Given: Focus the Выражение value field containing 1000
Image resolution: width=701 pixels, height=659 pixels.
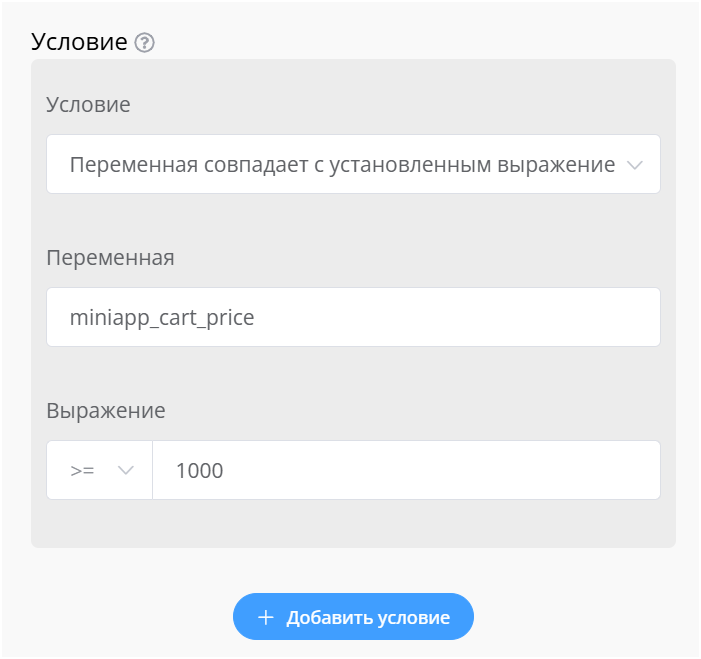Looking at the screenshot, I should click(406, 470).
